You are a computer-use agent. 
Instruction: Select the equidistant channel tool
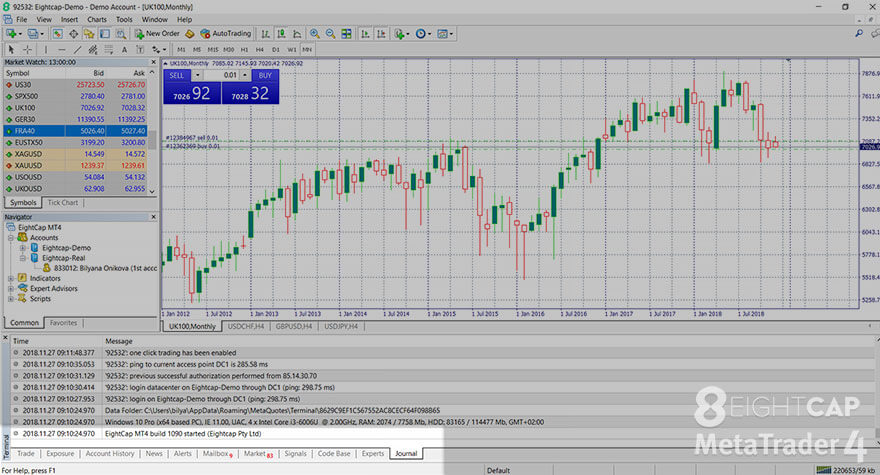[x=93, y=49]
